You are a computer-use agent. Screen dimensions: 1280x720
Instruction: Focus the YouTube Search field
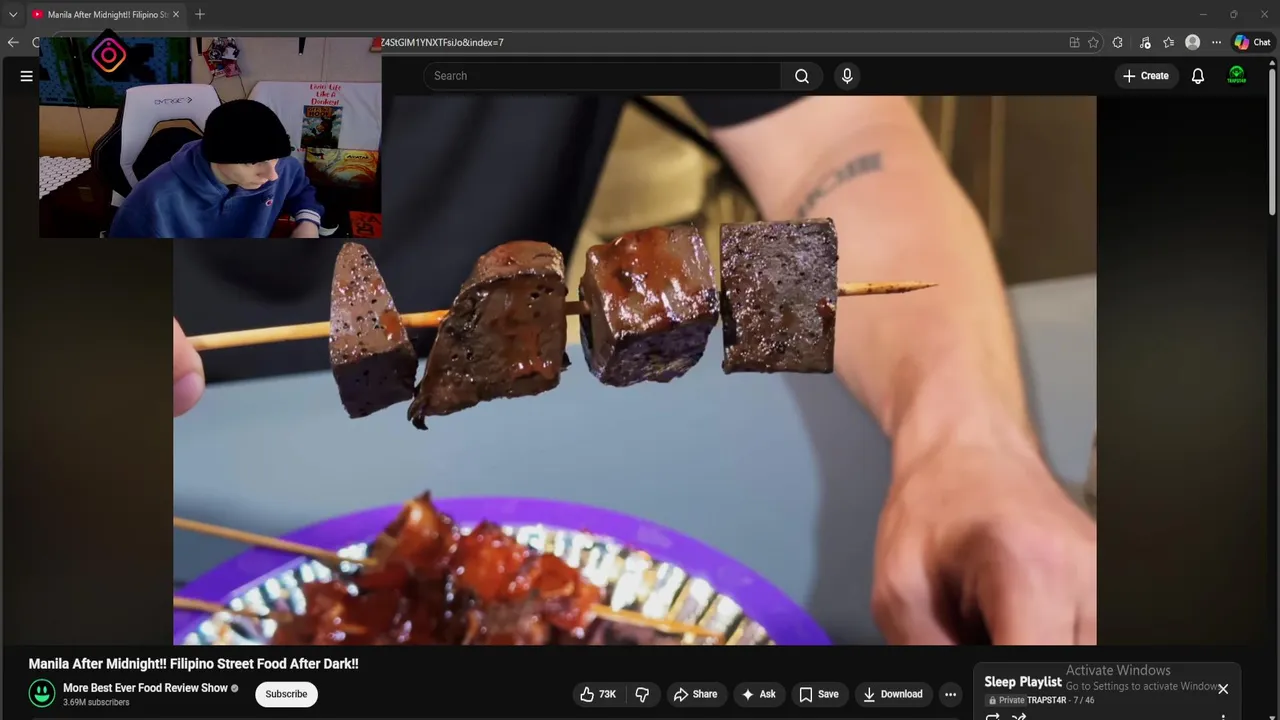603,76
